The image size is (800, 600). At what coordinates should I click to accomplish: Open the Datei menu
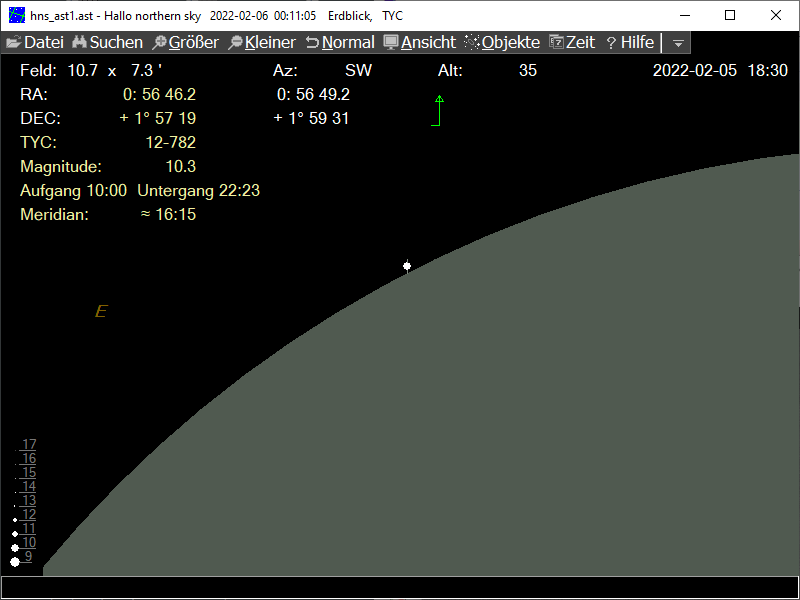tap(35, 43)
